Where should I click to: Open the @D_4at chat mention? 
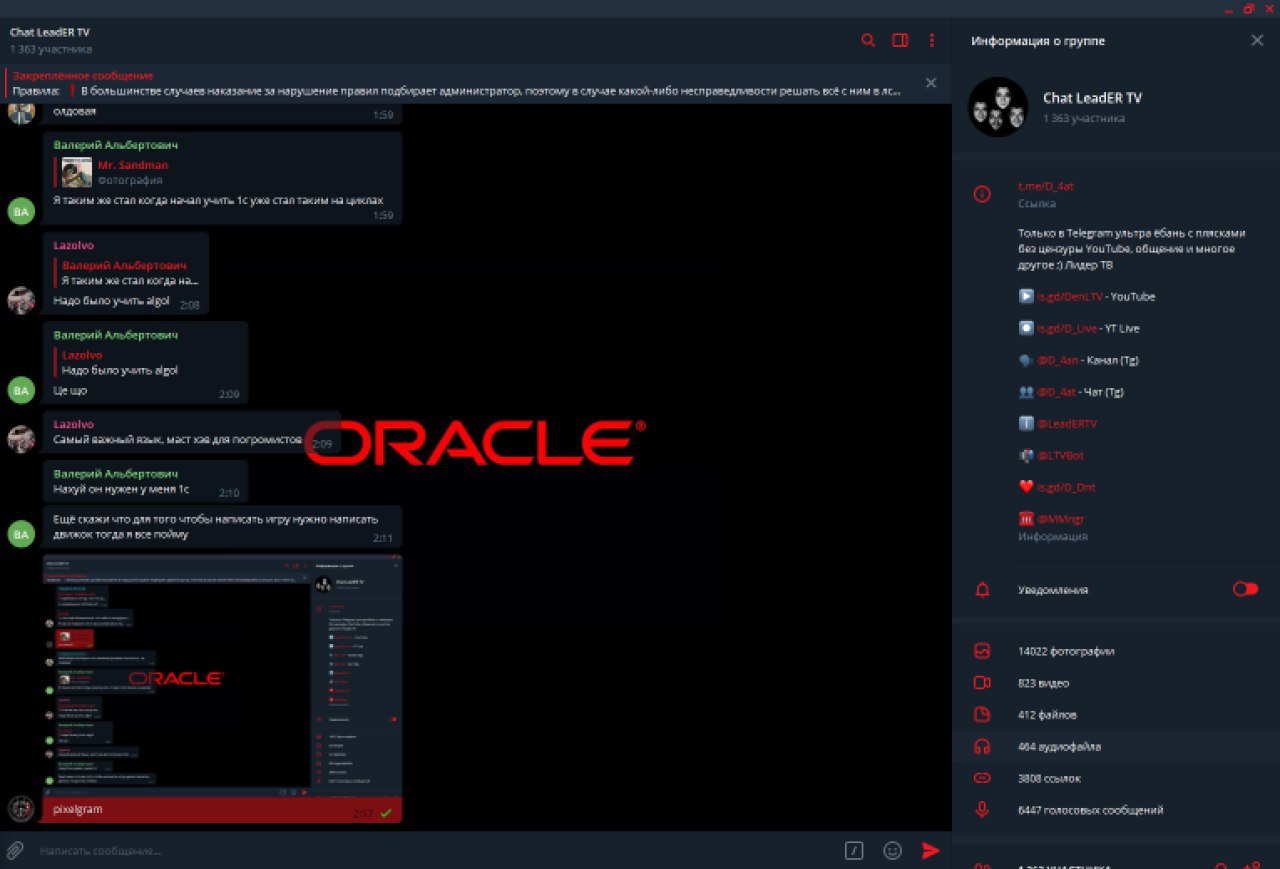pos(1056,392)
